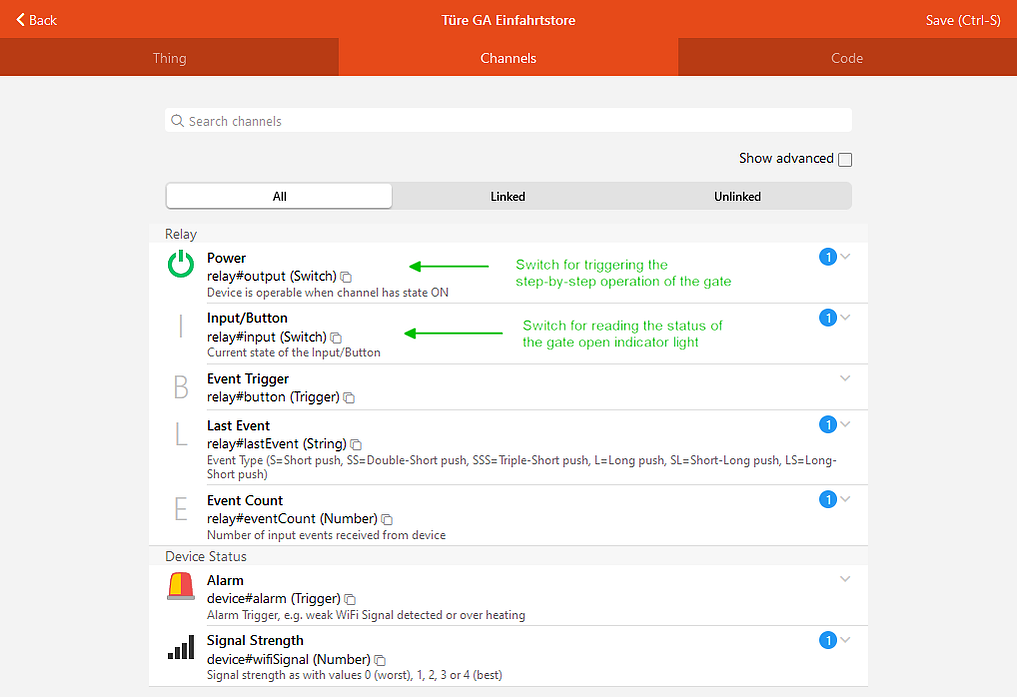Click relay#lastEvent (String) text
1017x697 pixels.
276,444
